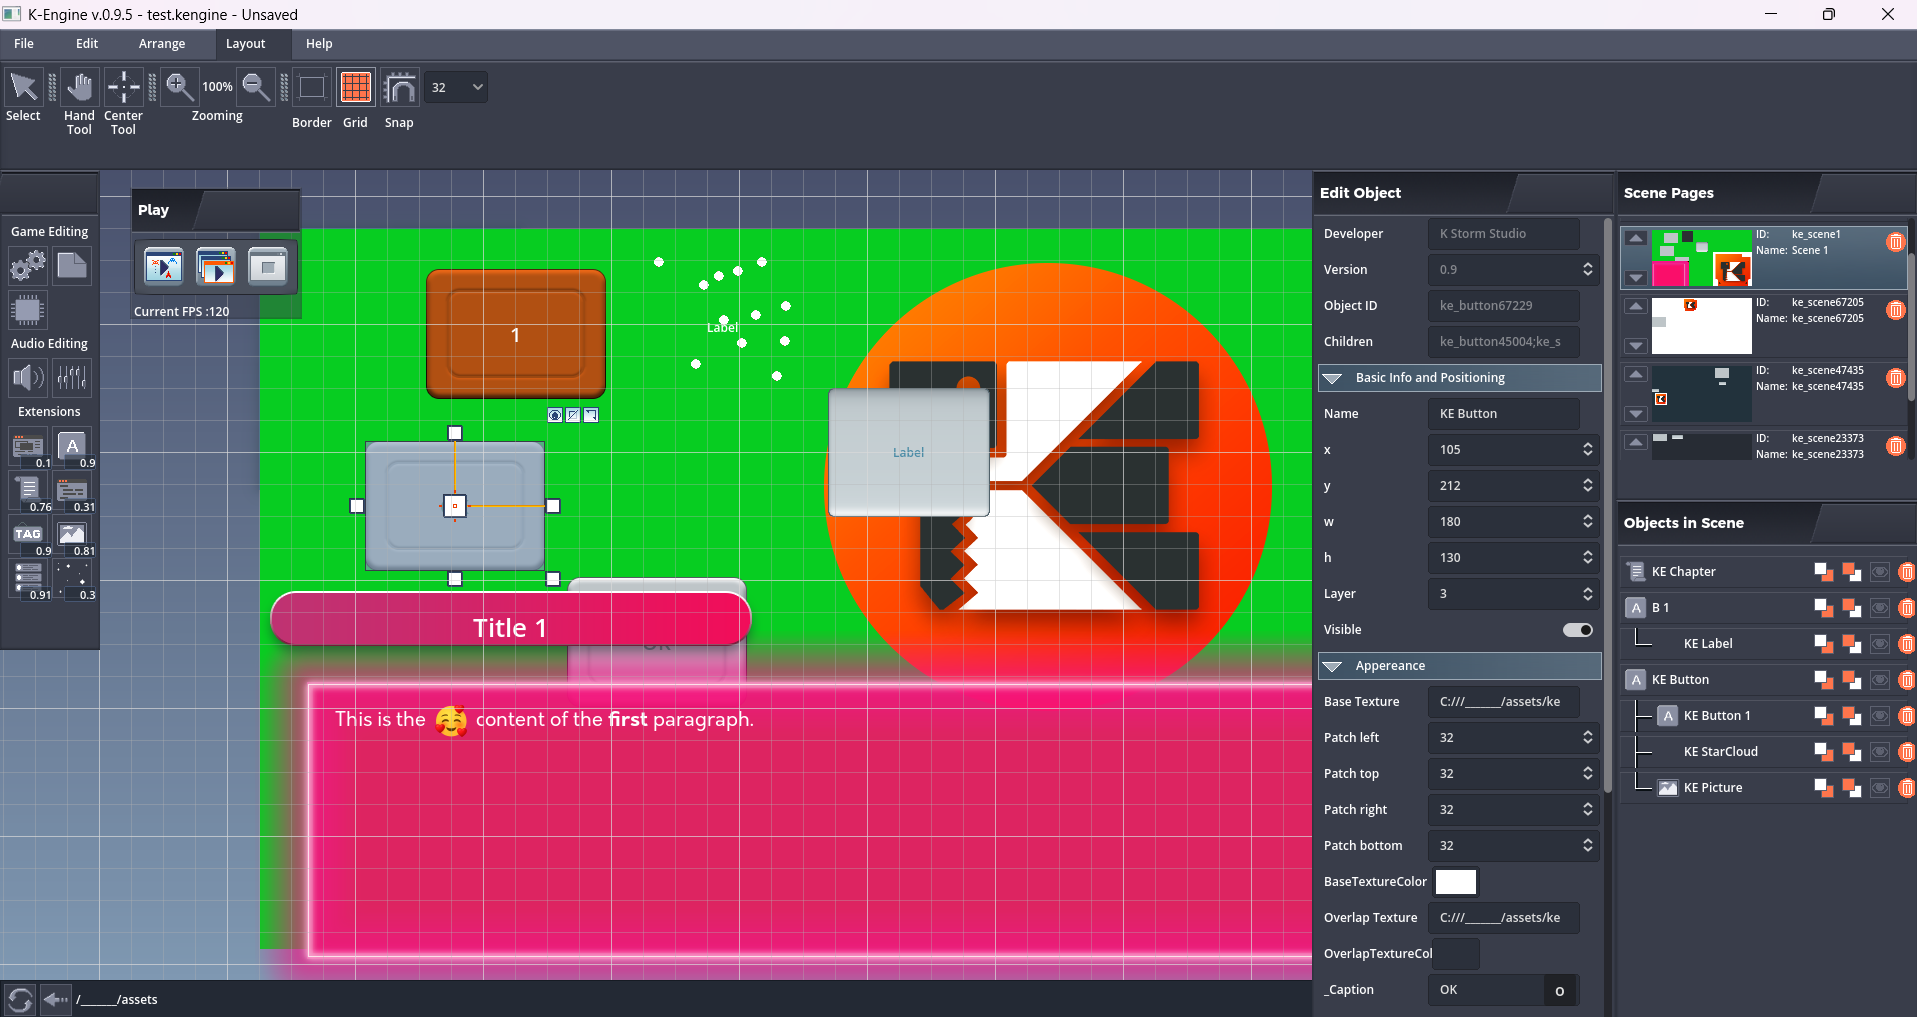Delete the KE StarCloud object
This screenshot has height=1017, width=1917.
tap(1907, 752)
